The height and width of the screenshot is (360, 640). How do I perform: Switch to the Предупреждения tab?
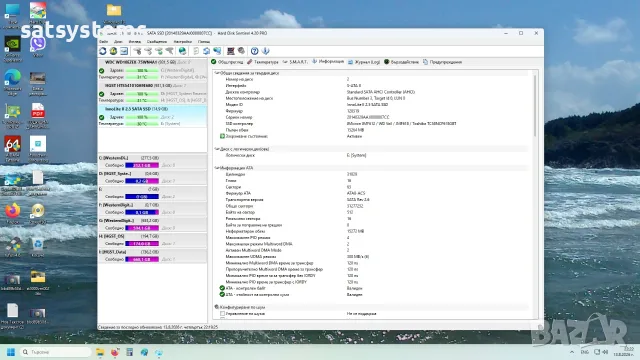click(442, 62)
